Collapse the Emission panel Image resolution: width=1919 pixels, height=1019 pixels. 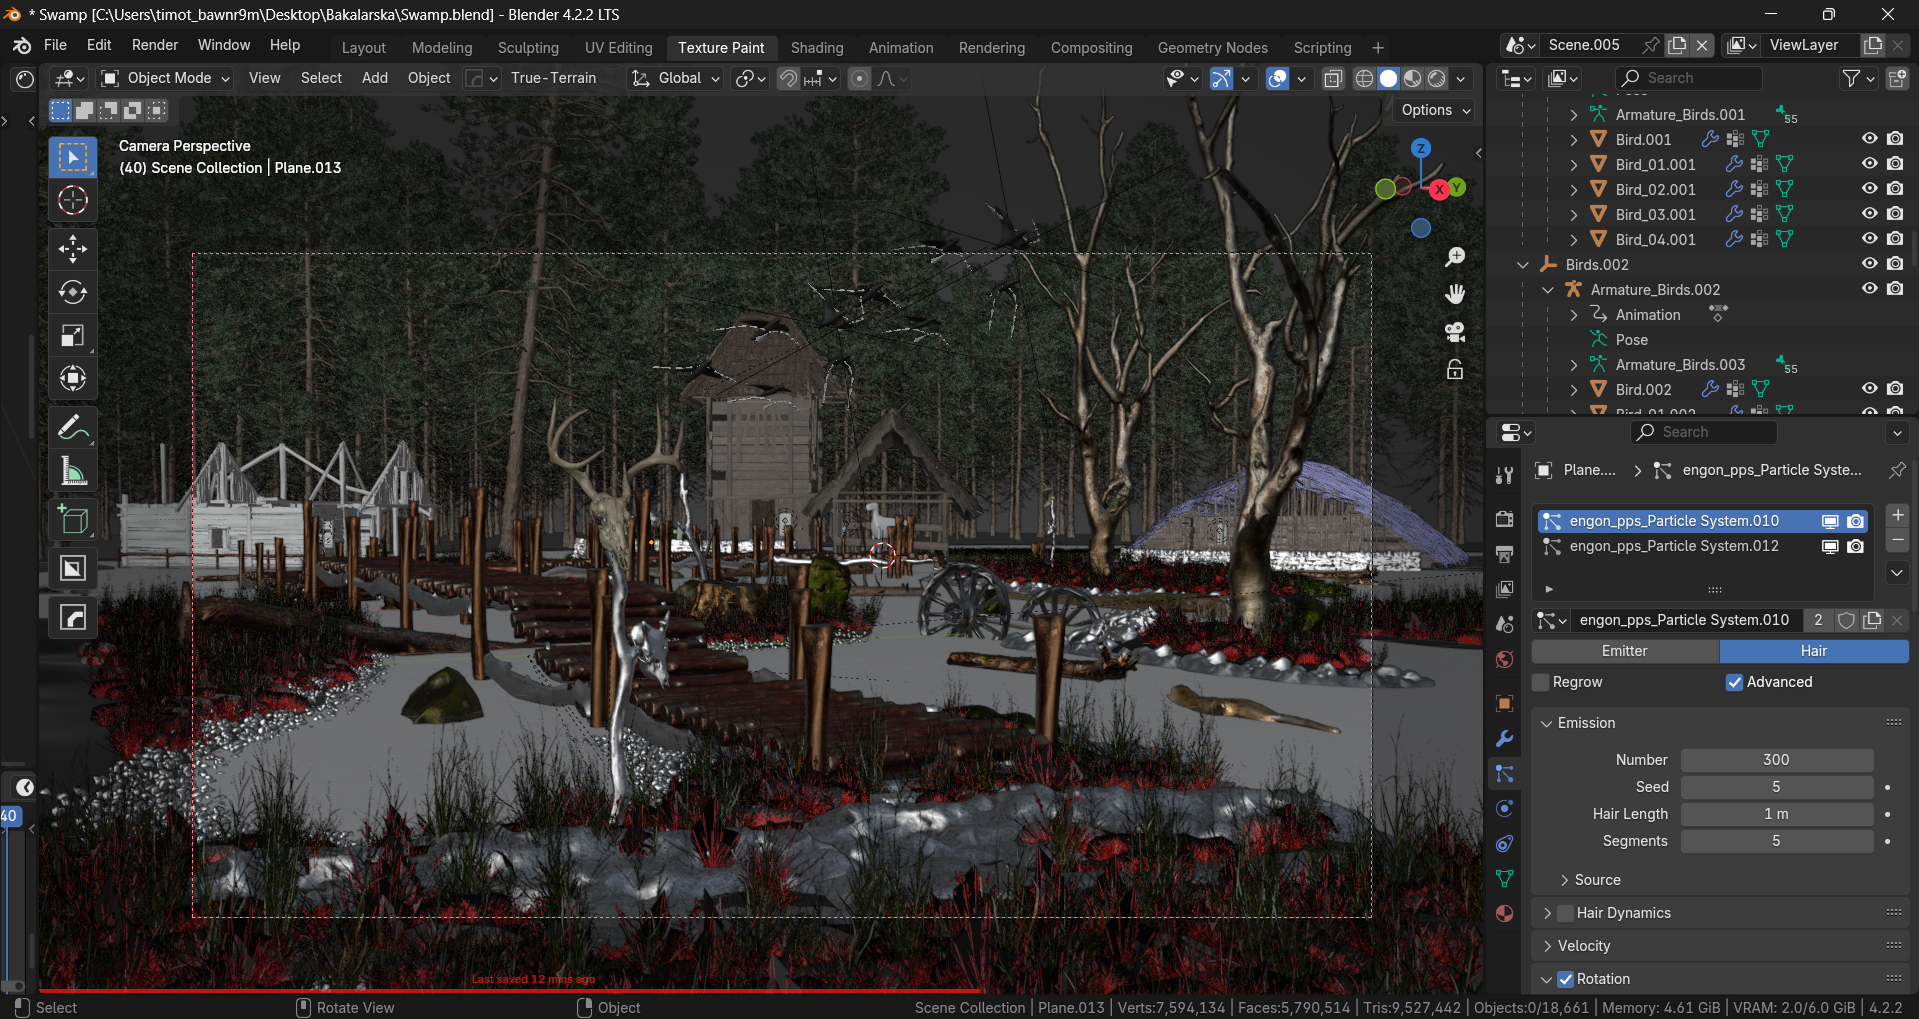coord(1546,723)
